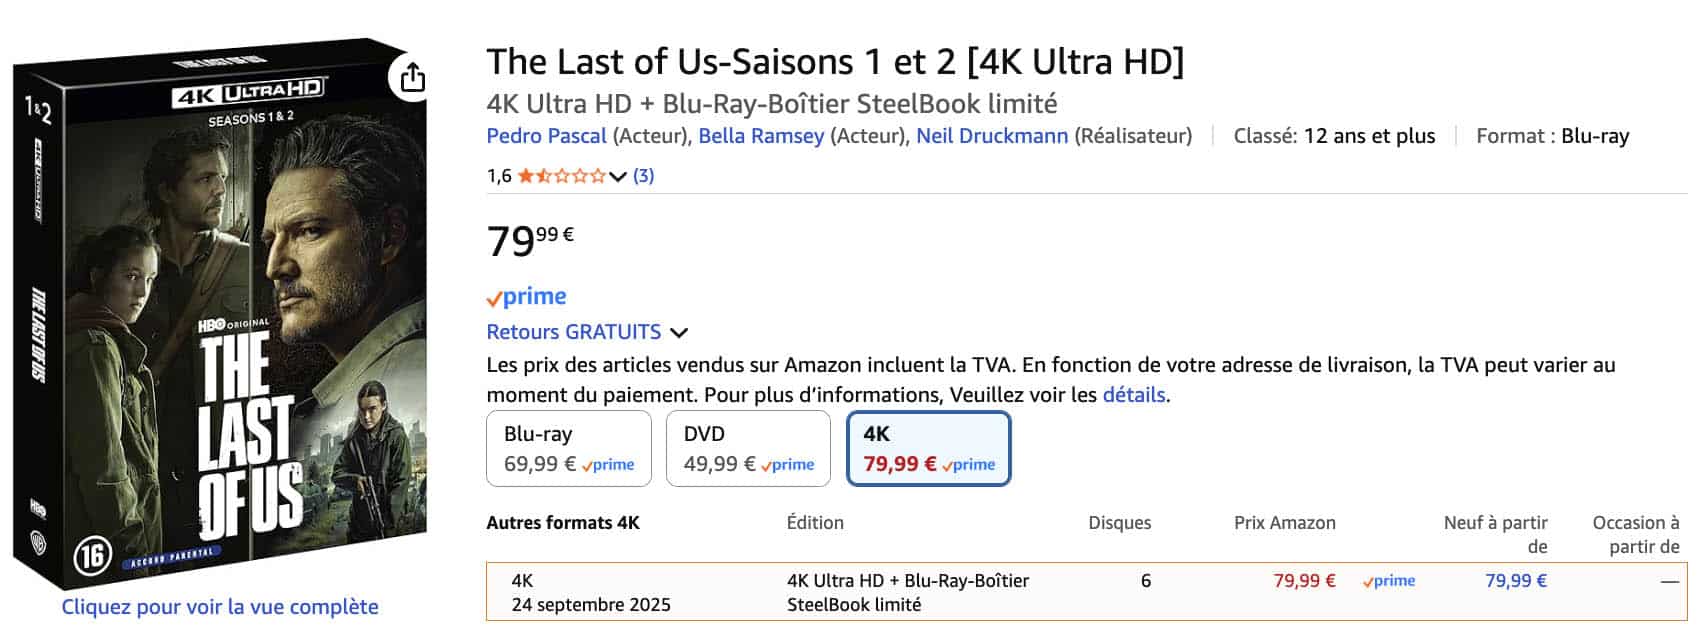Click the Prime badge in the Blu-ray option

[608, 464]
